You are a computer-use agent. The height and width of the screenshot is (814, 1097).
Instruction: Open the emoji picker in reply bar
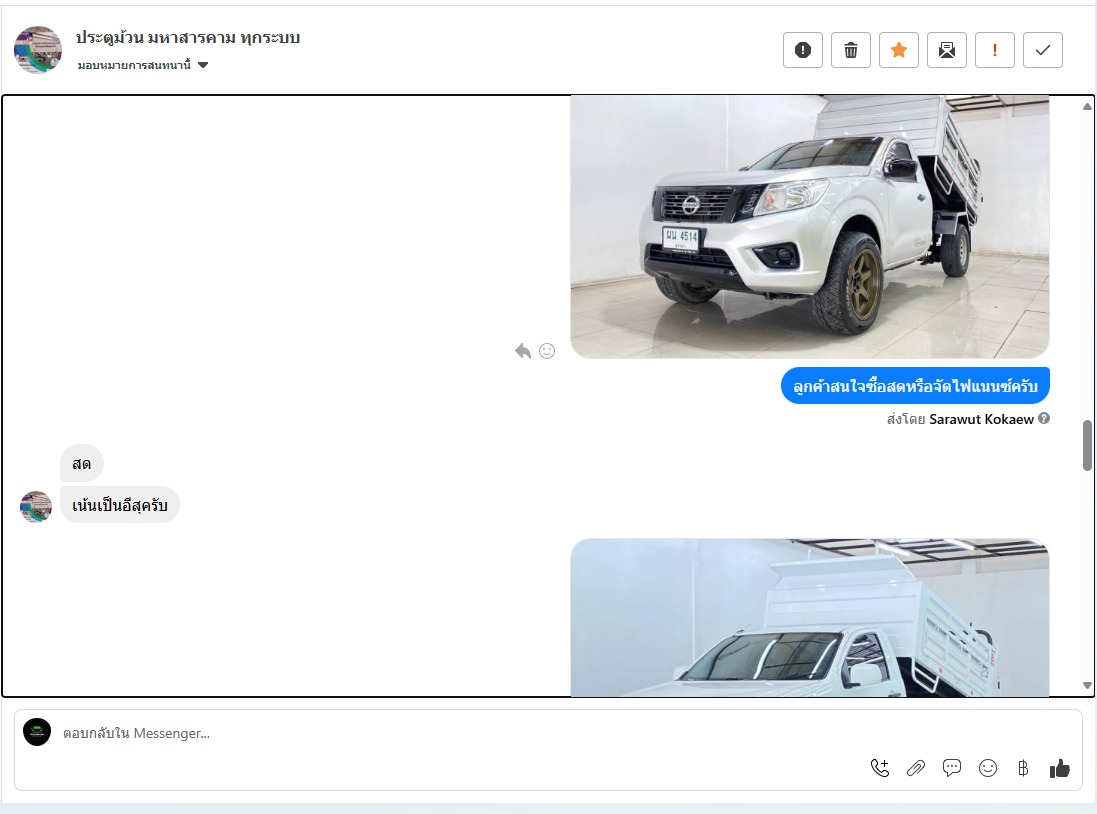pyautogui.click(x=988, y=768)
